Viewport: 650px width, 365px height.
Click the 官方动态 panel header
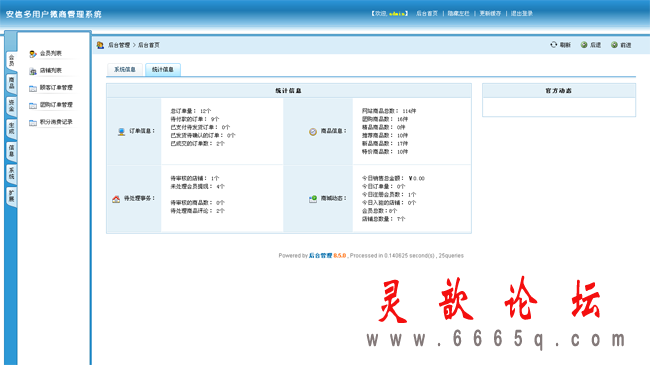point(558,90)
